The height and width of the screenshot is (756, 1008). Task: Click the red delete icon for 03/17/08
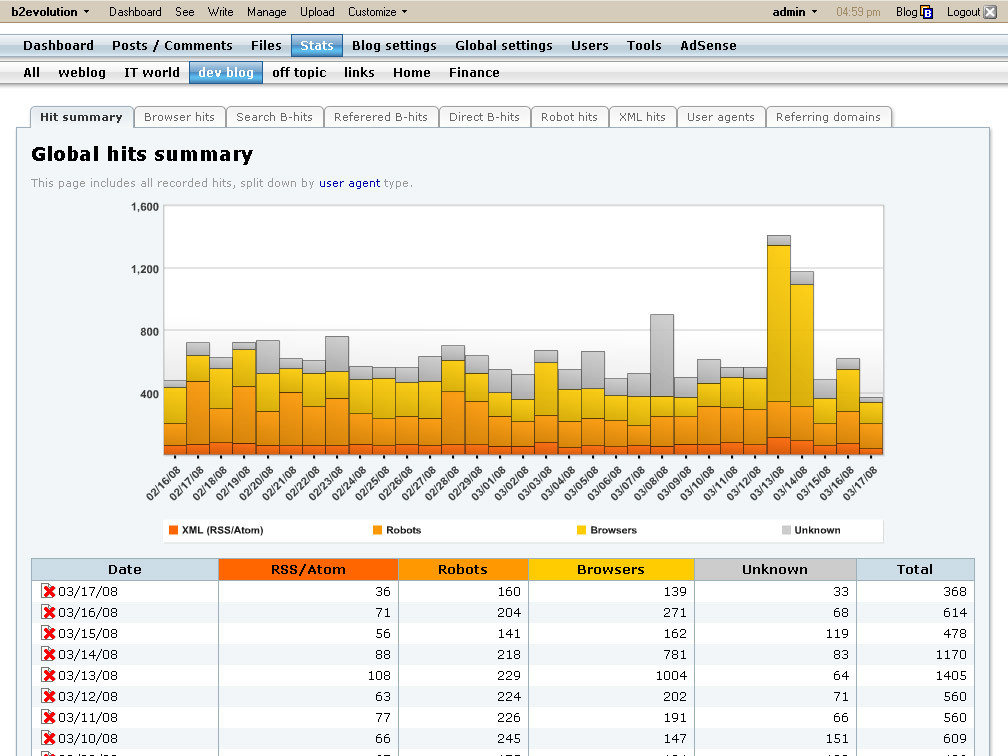(x=48, y=591)
